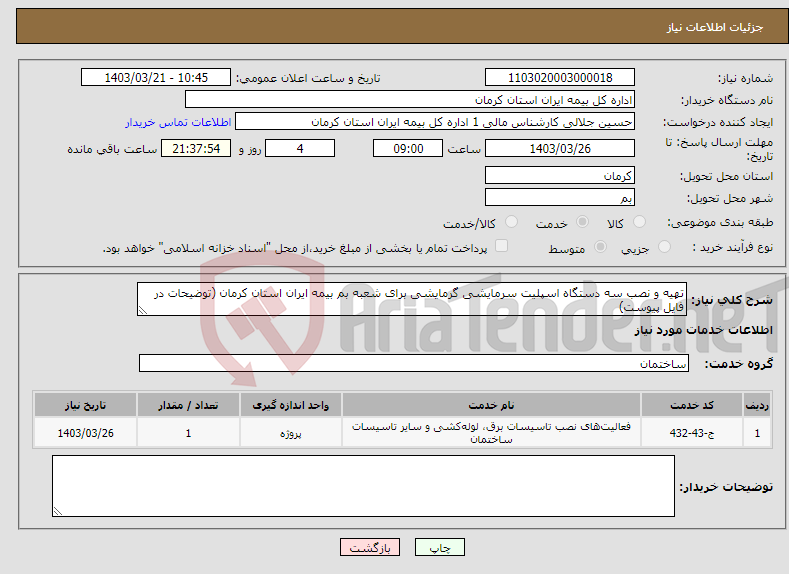
Task: Click the response deadline date 1403/03/26 field
Action: [560, 148]
